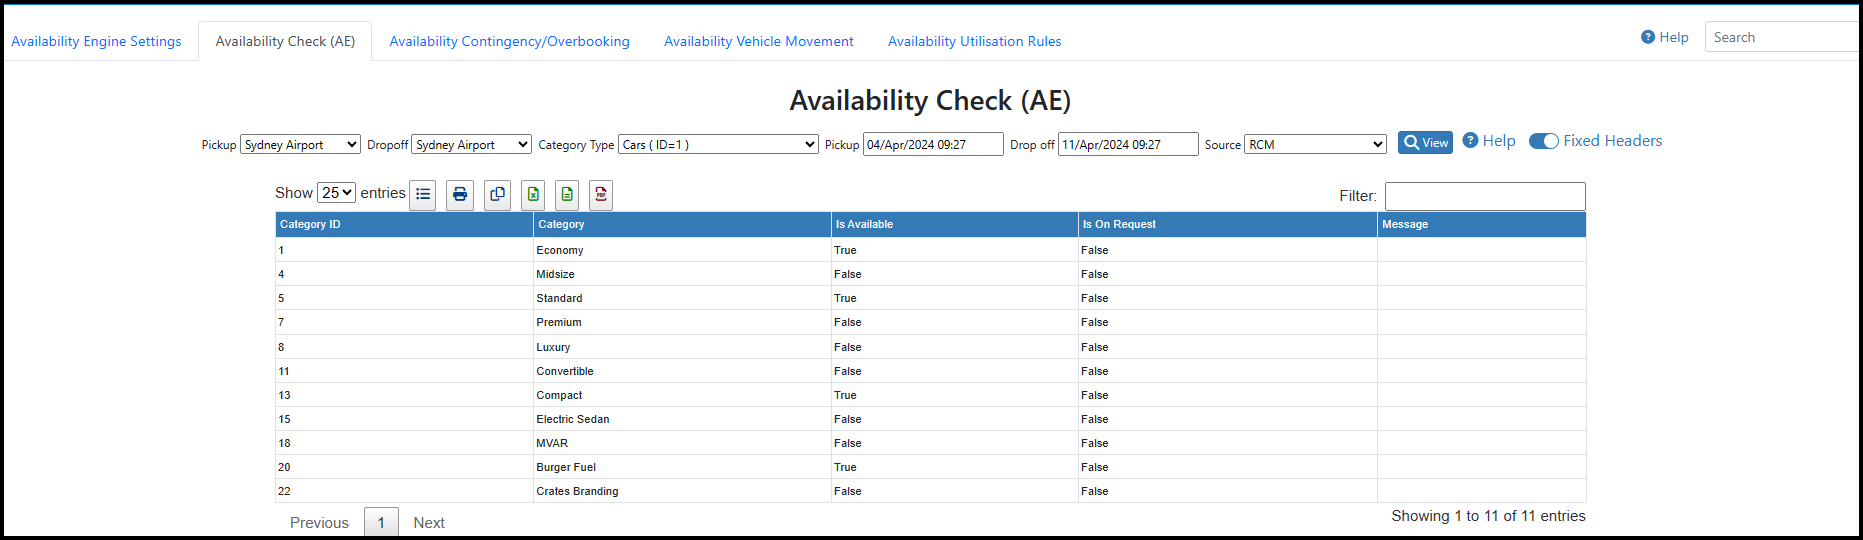This screenshot has height=540, width=1863.
Task: Click the Help link beside View
Action: tap(1489, 141)
